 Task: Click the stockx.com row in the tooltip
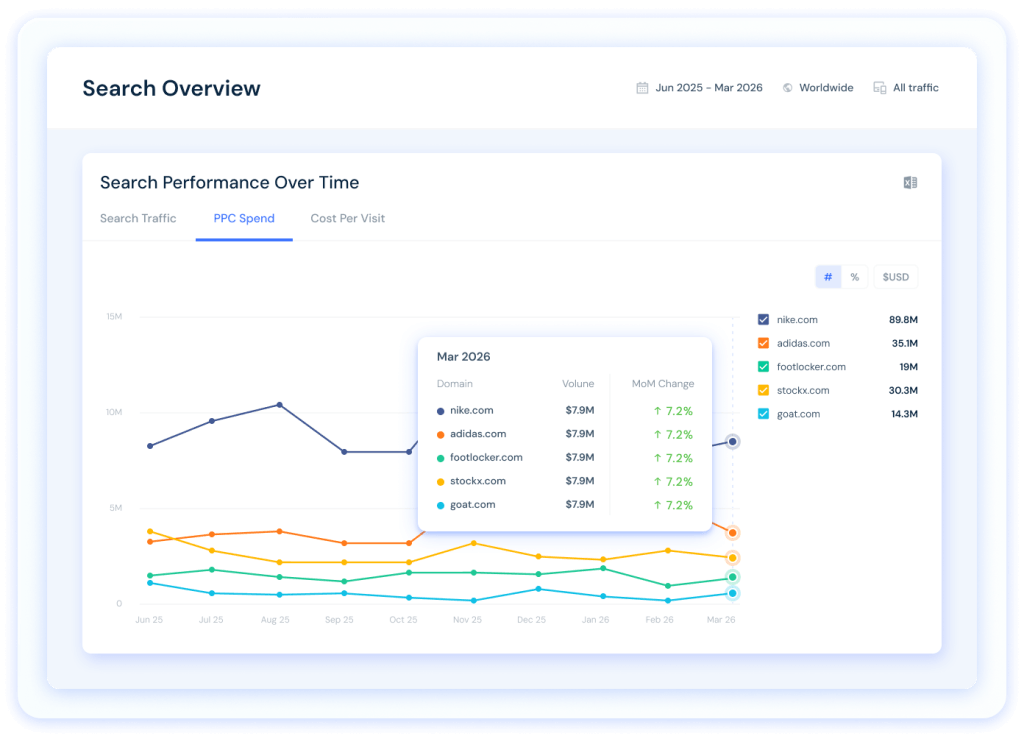click(565, 481)
